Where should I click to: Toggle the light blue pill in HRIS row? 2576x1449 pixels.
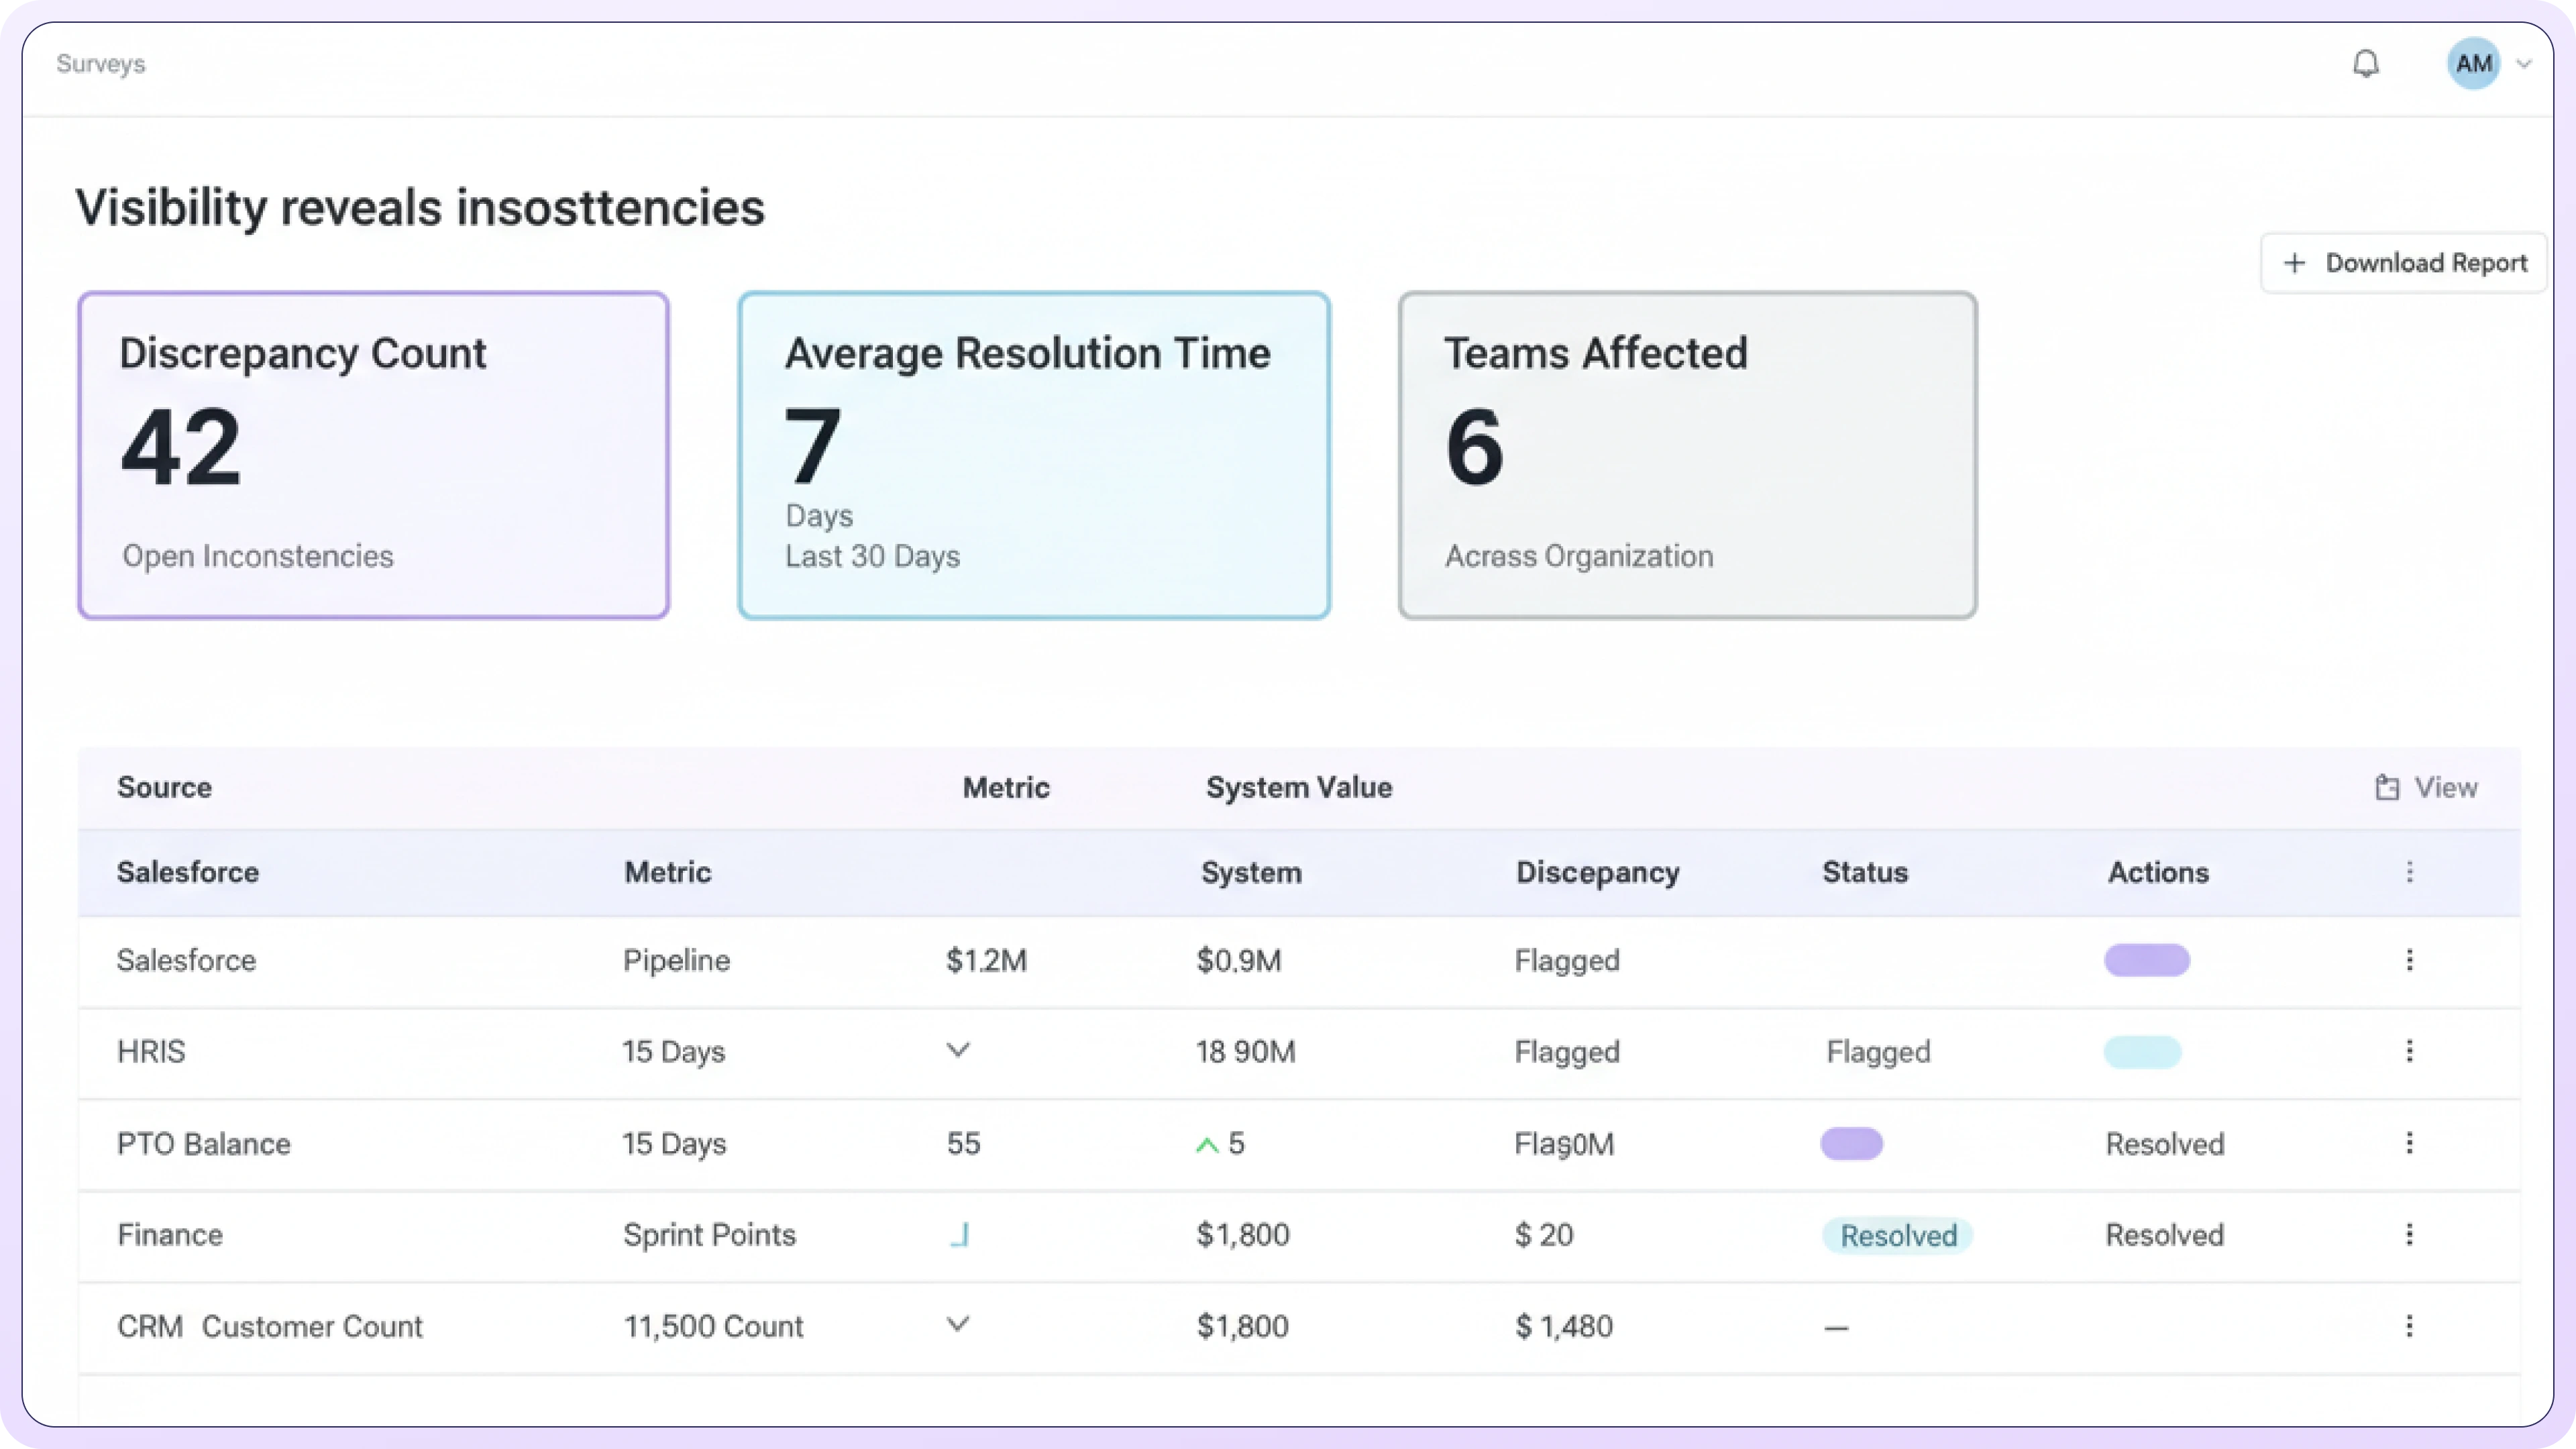click(2142, 1052)
